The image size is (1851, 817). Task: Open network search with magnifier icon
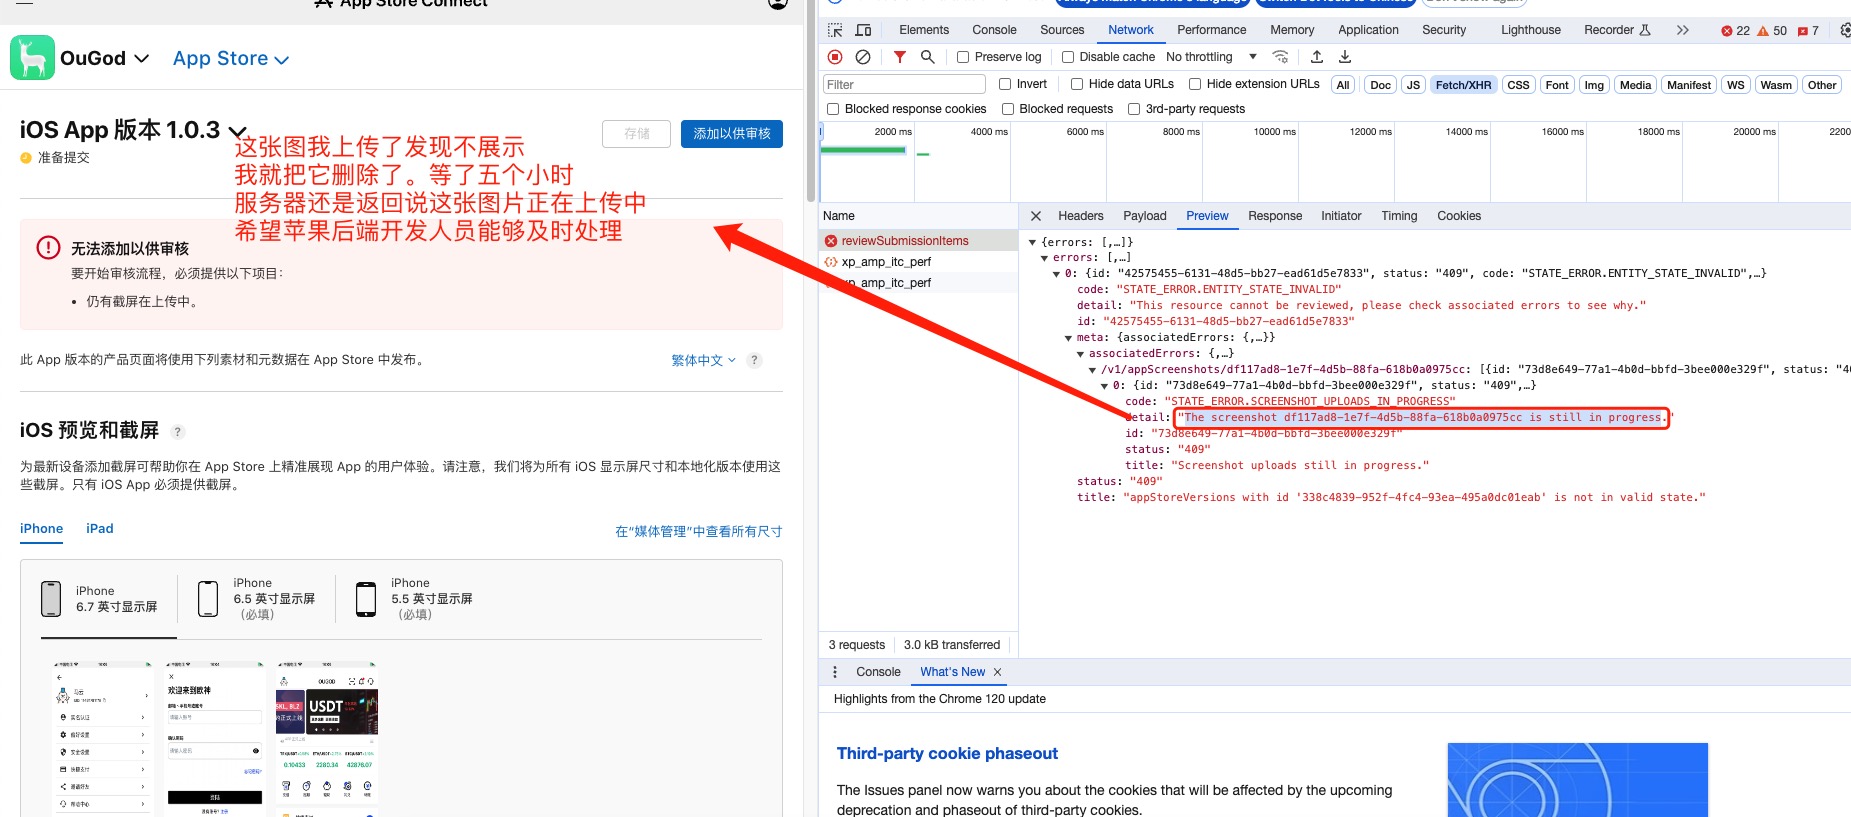tap(928, 57)
